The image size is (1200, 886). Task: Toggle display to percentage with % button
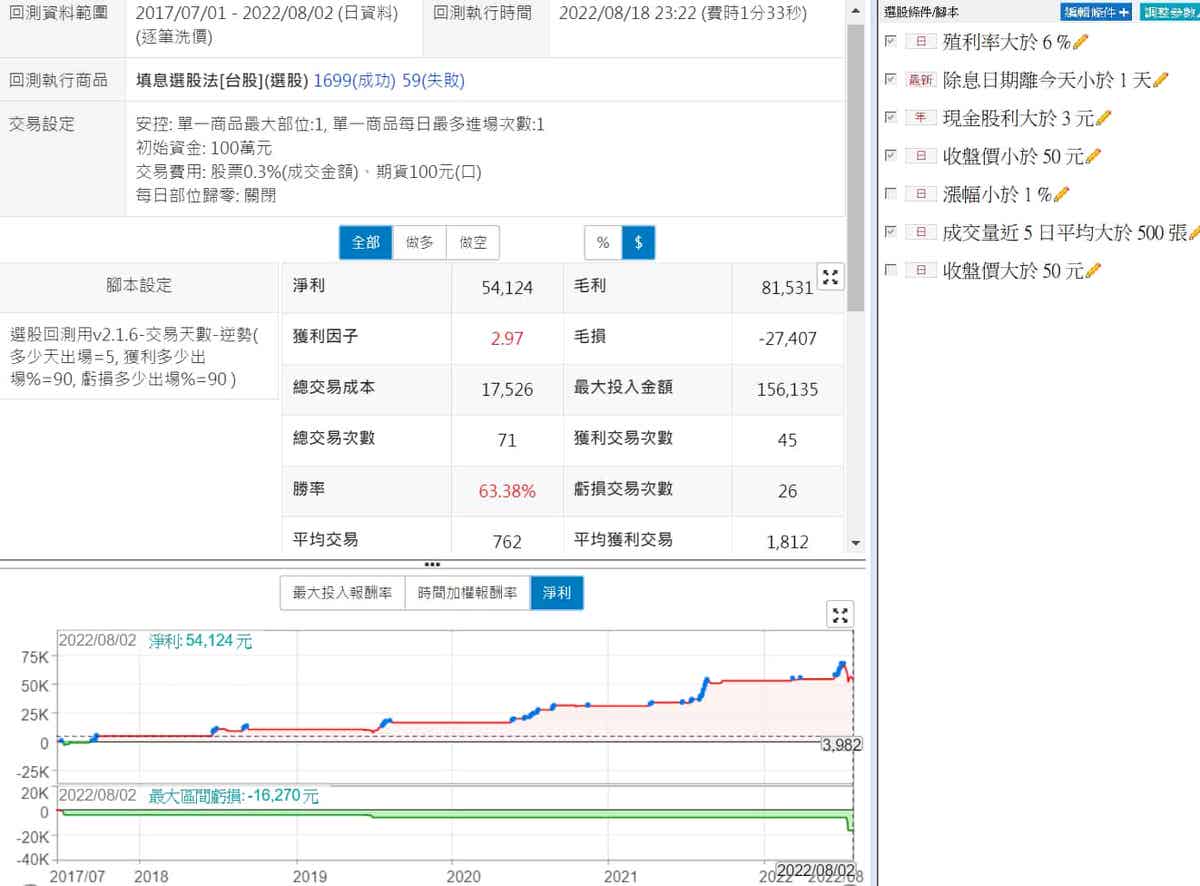pos(603,243)
